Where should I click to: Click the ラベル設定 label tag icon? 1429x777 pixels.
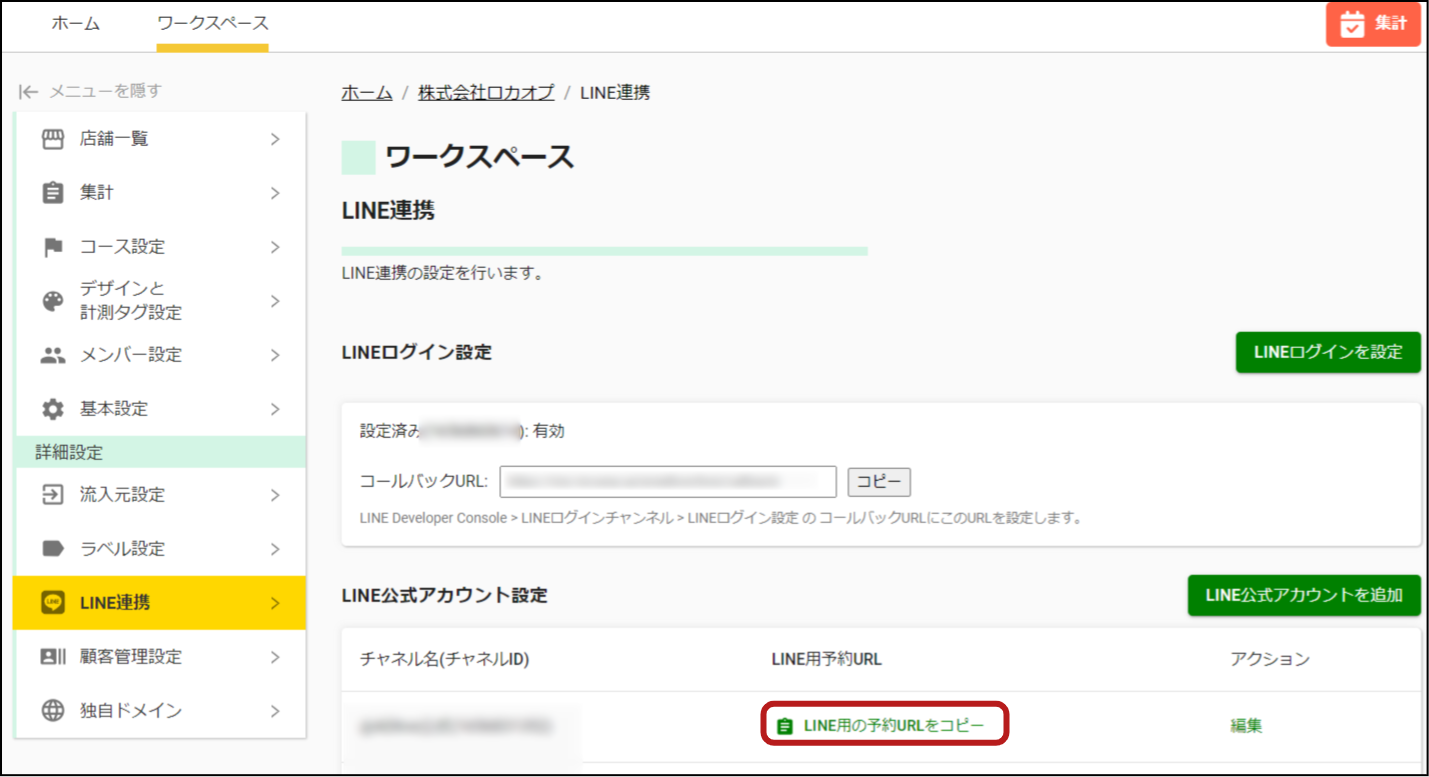(x=53, y=549)
